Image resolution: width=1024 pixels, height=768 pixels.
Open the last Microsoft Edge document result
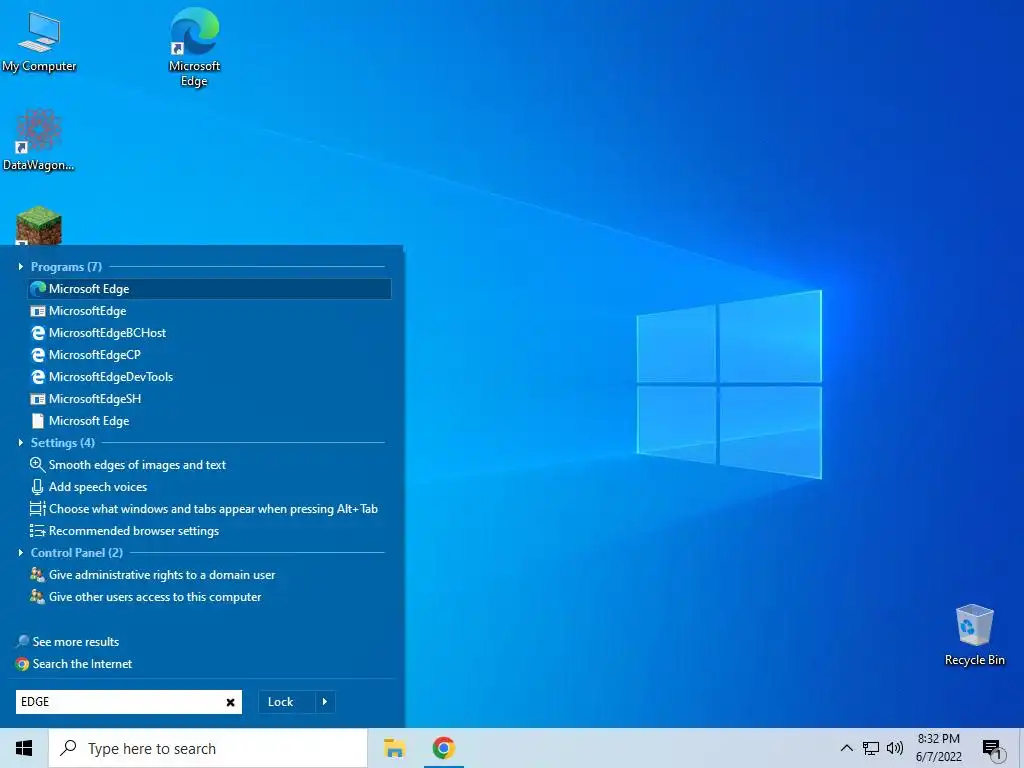(x=210, y=421)
